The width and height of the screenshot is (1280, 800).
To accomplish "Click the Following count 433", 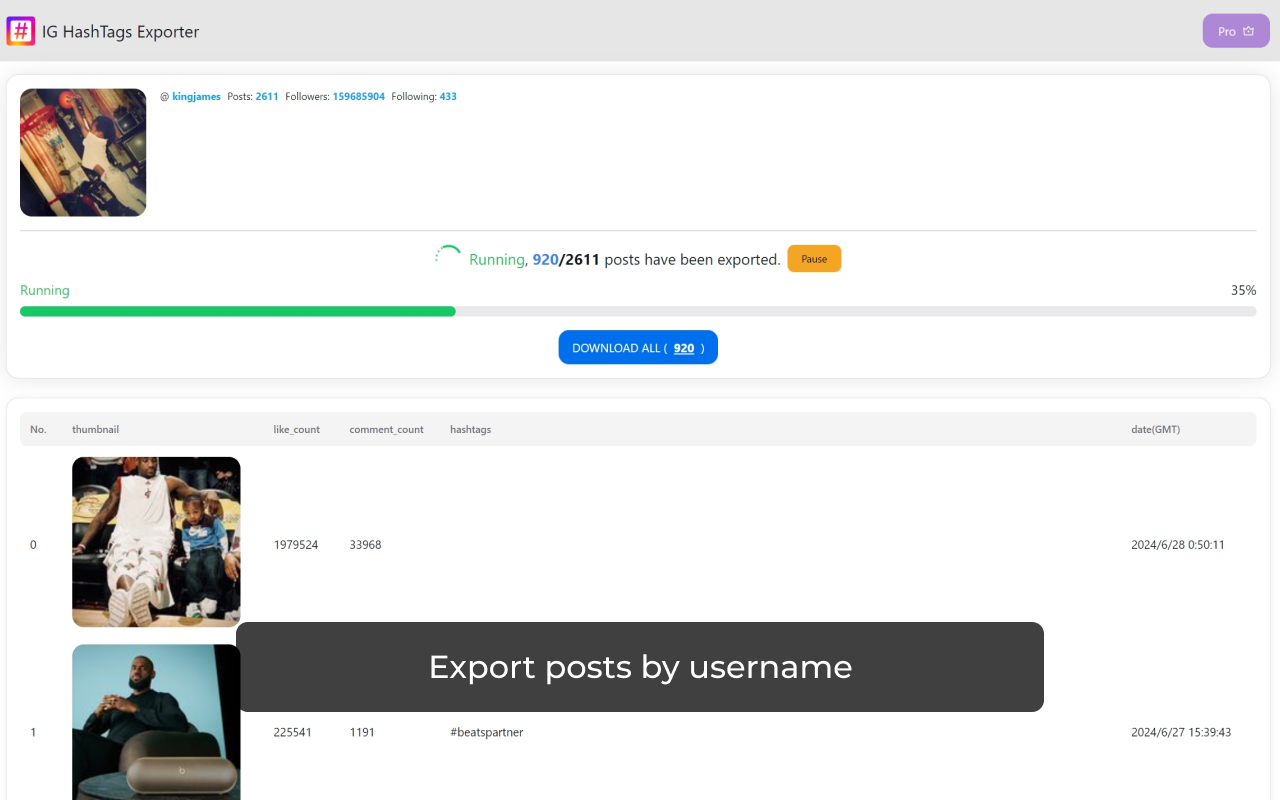I will pyautogui.click(x=448, y=97).
